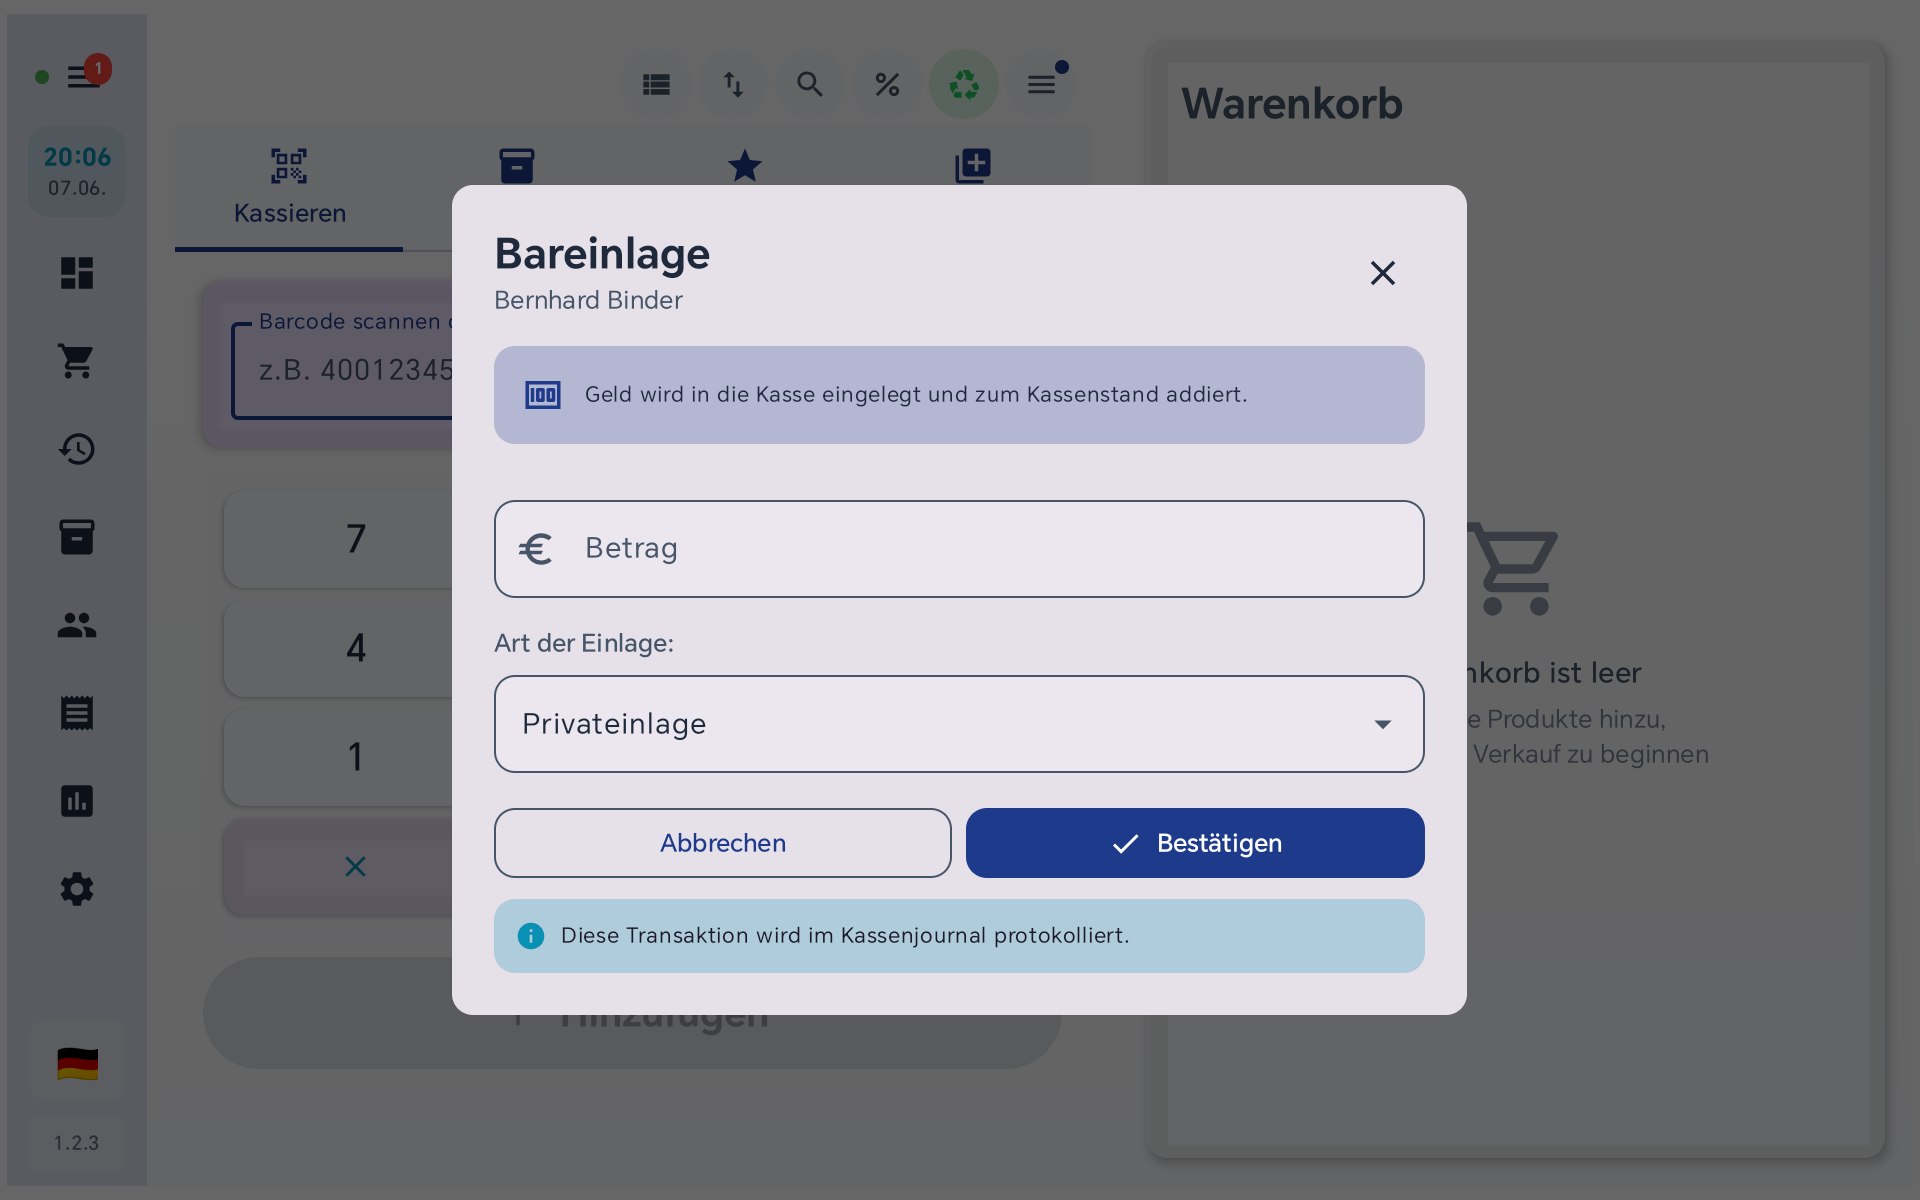Viewport: 1920px width, 1200px height.
Task: Open the dashboard icon in sidebar
Action: pos(77,273)
